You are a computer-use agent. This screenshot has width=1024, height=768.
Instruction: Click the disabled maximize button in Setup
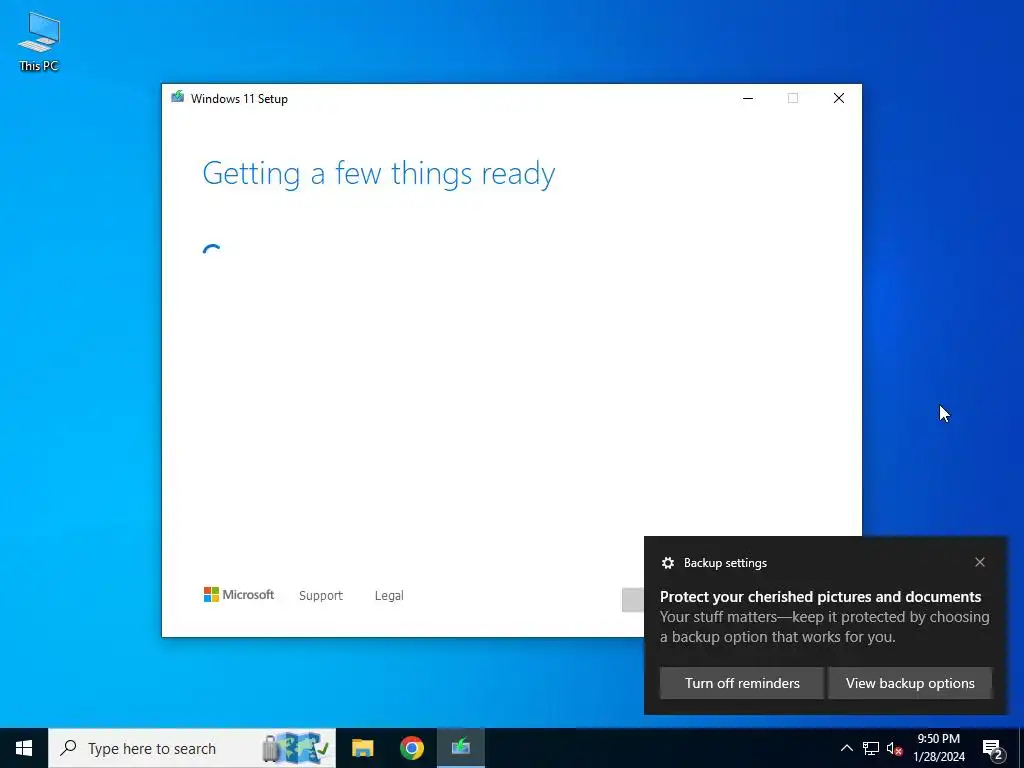[793, 98]
